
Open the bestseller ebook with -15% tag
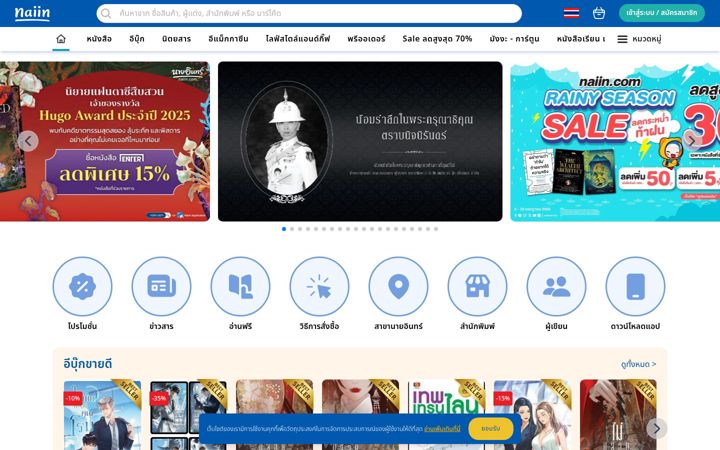pos(533,415)
